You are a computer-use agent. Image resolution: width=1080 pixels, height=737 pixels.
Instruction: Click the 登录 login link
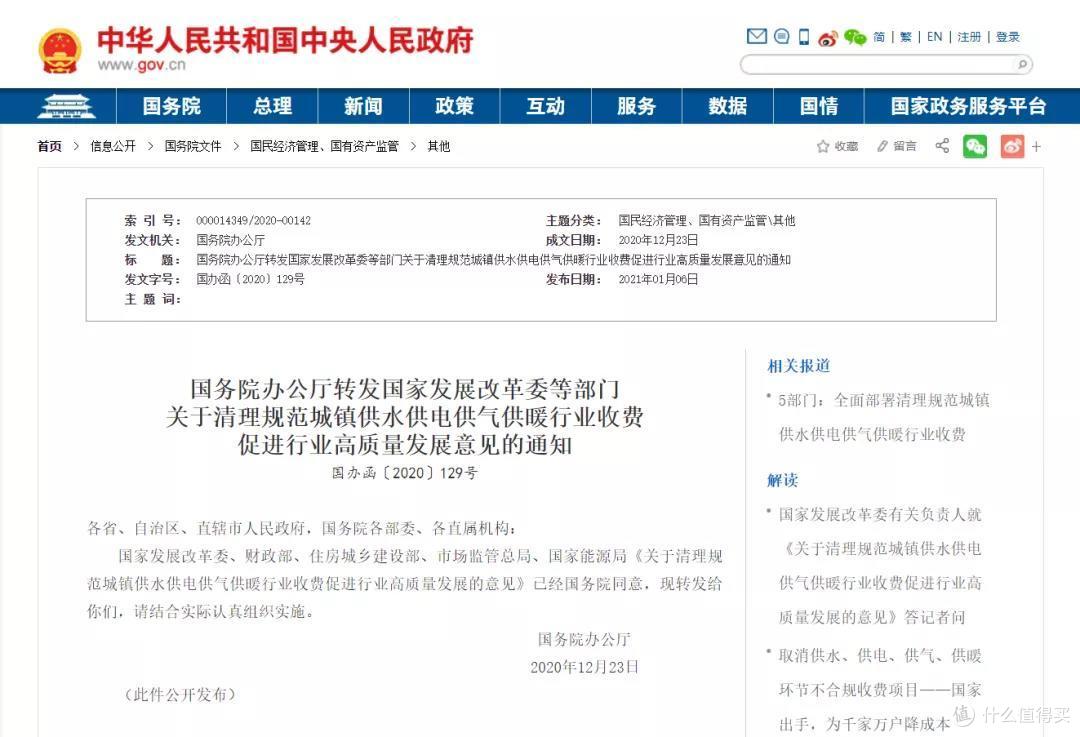1007,37
